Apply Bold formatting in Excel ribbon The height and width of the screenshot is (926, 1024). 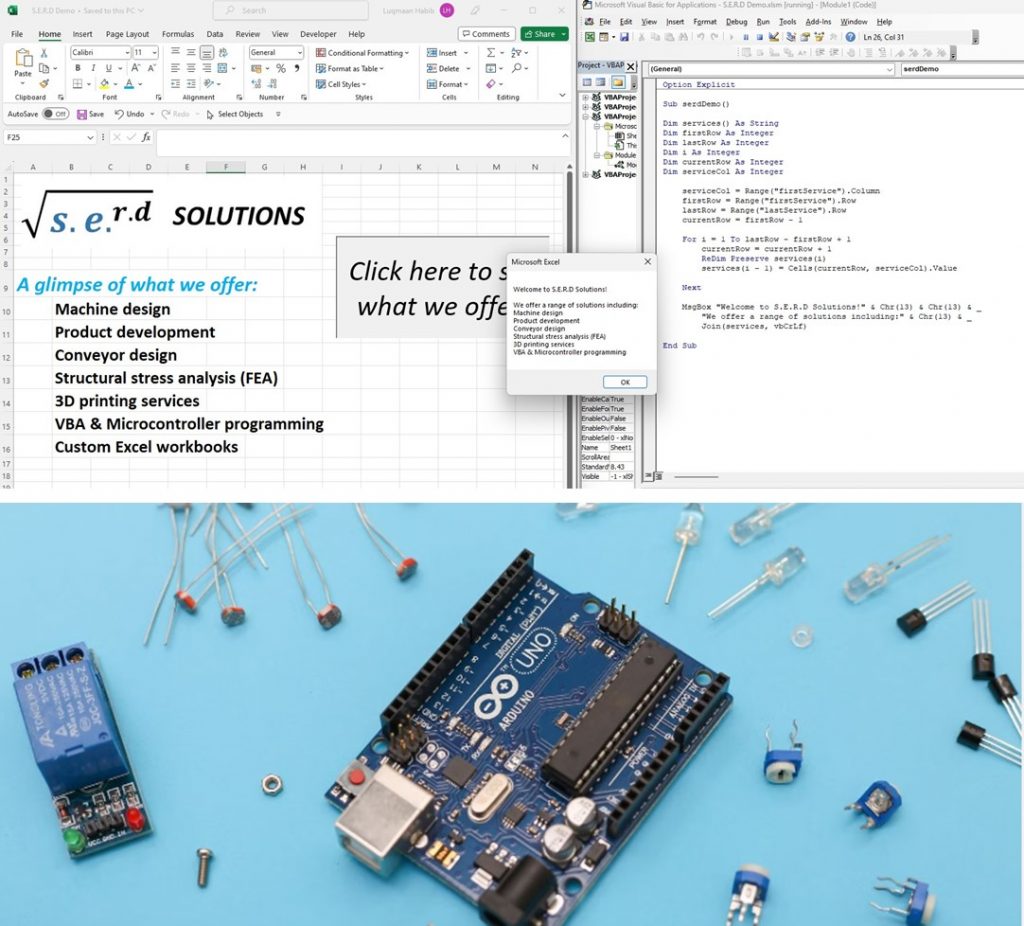click(78, 68)
